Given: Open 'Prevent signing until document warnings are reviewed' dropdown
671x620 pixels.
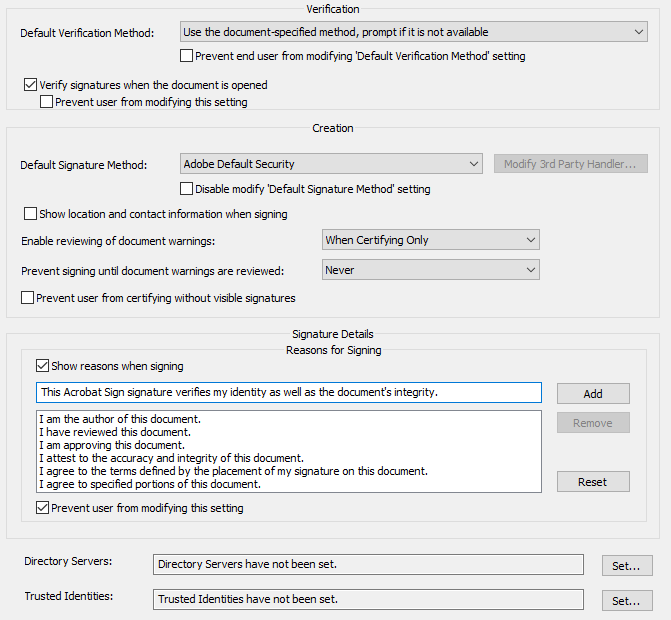Looking at the screenshot, I should pyautogui.click(x=431, y=270).
